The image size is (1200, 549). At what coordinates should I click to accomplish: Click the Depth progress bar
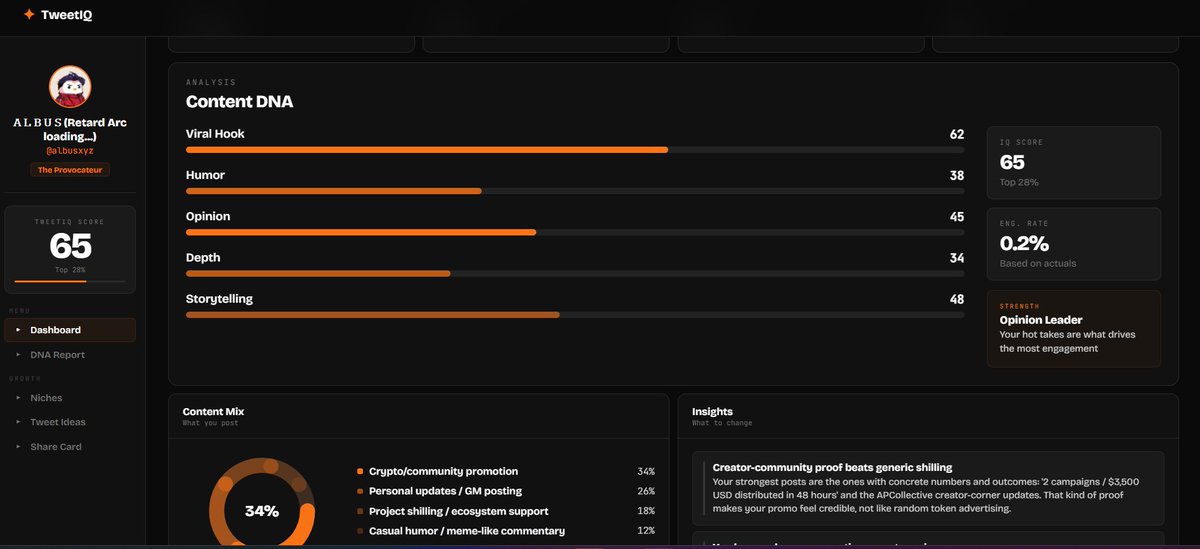(x=575, y=273)
